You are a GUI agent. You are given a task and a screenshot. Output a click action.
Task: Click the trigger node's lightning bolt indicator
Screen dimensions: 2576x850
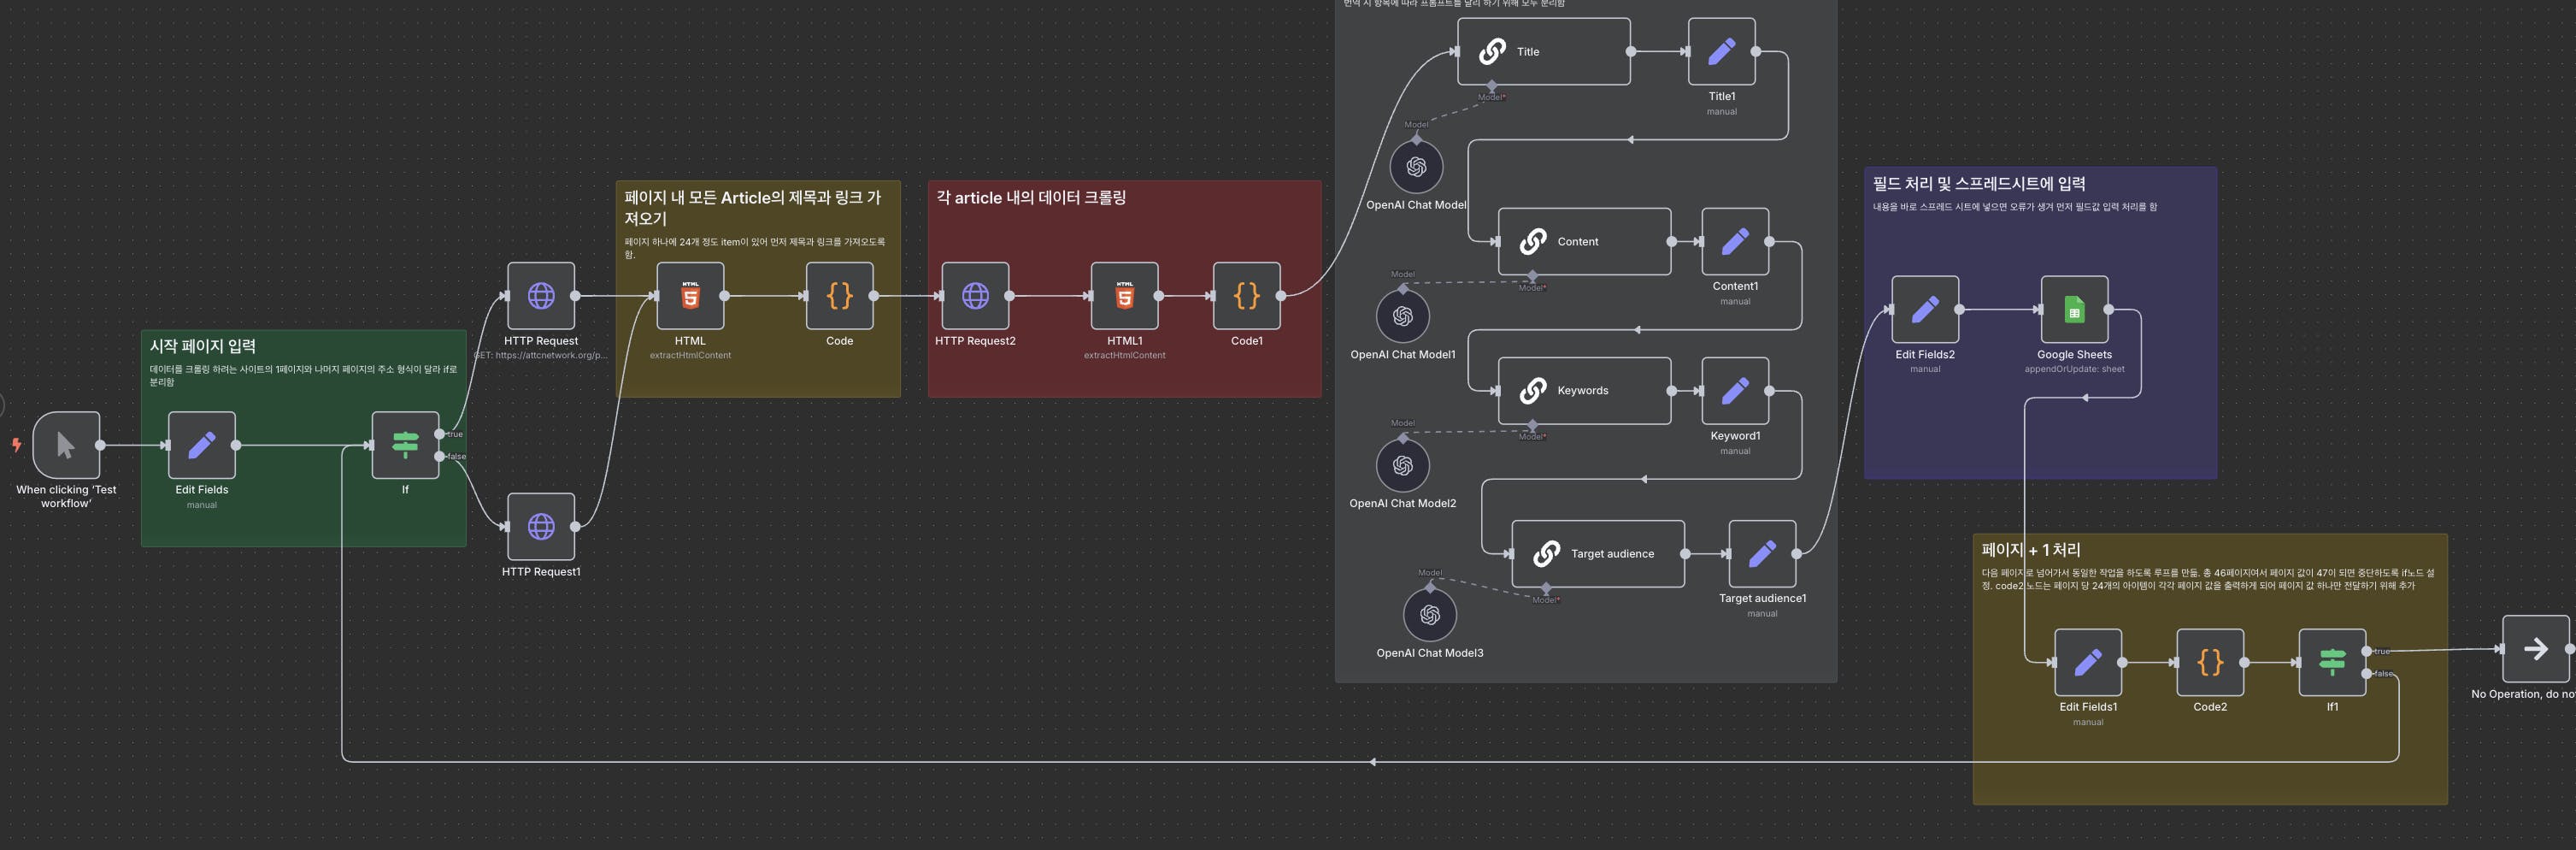point(16,445)
